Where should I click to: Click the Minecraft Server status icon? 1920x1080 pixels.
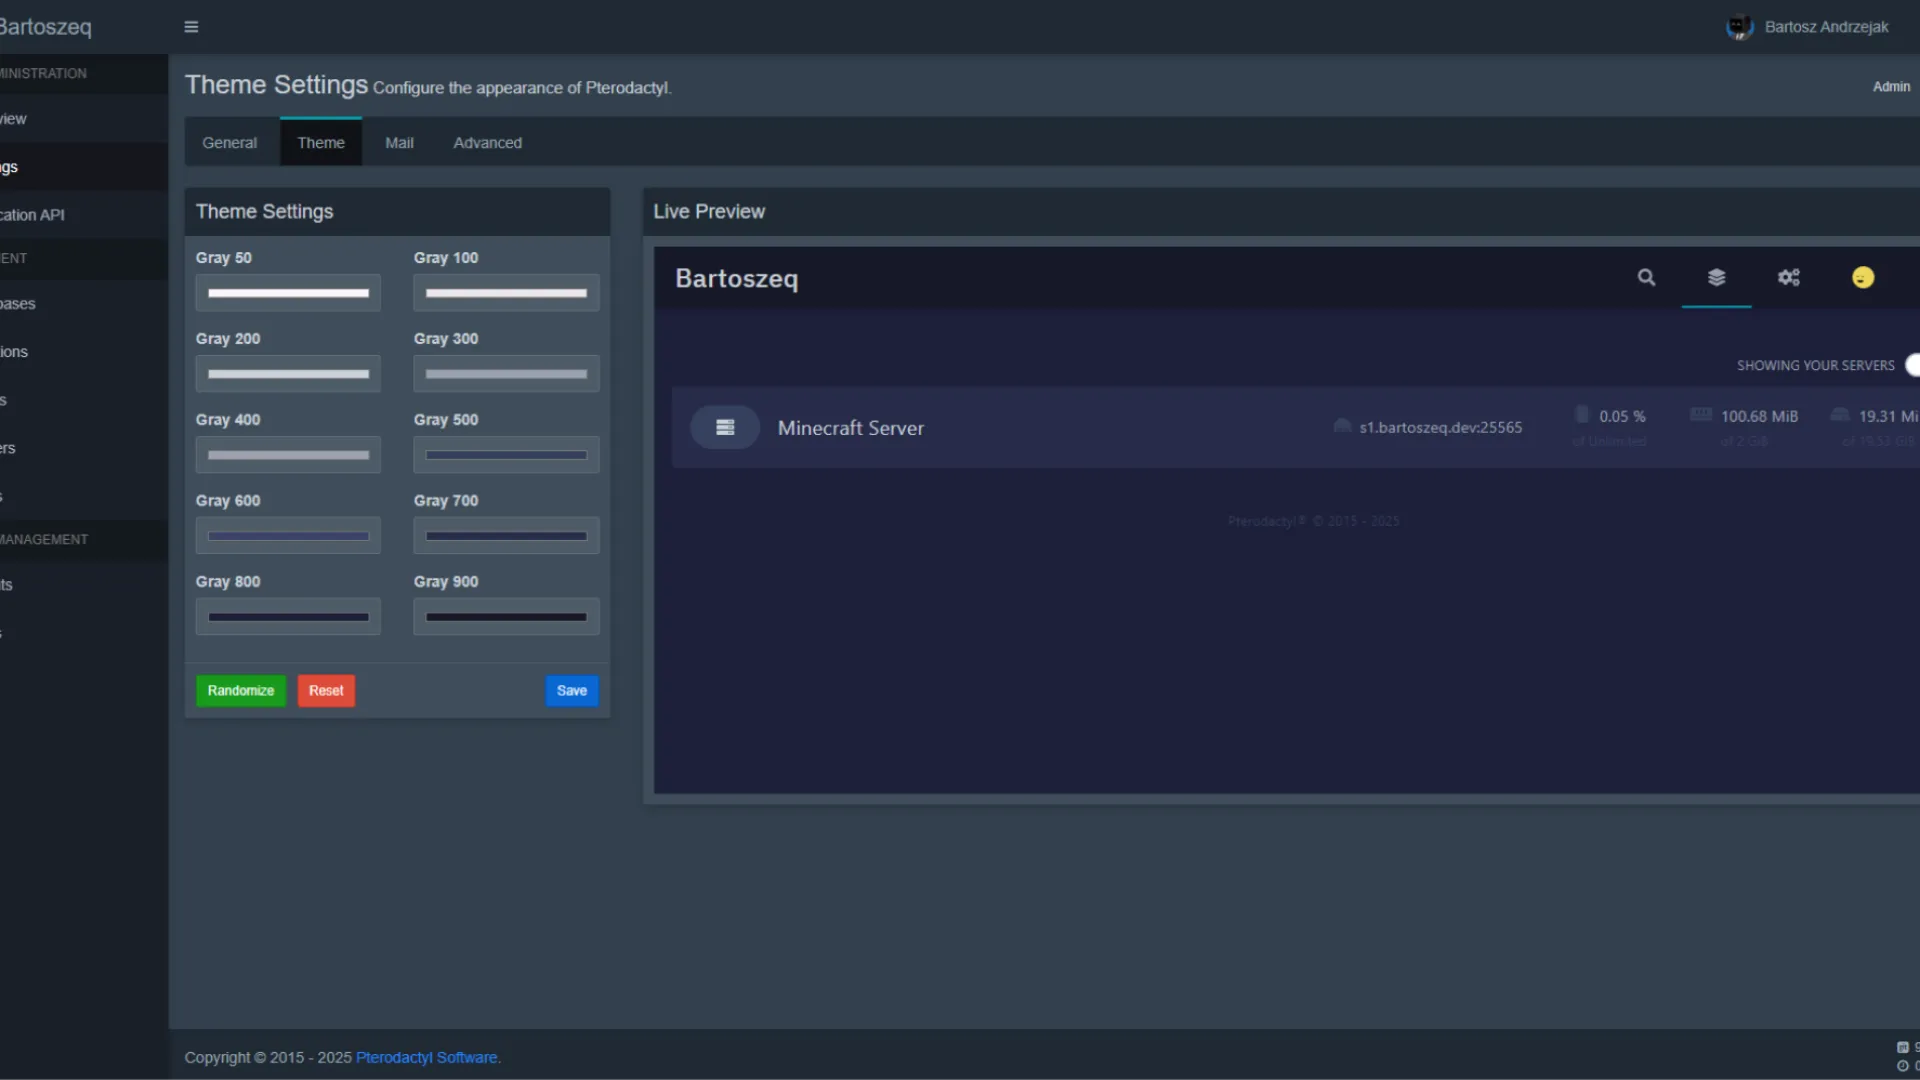point(725,428)
